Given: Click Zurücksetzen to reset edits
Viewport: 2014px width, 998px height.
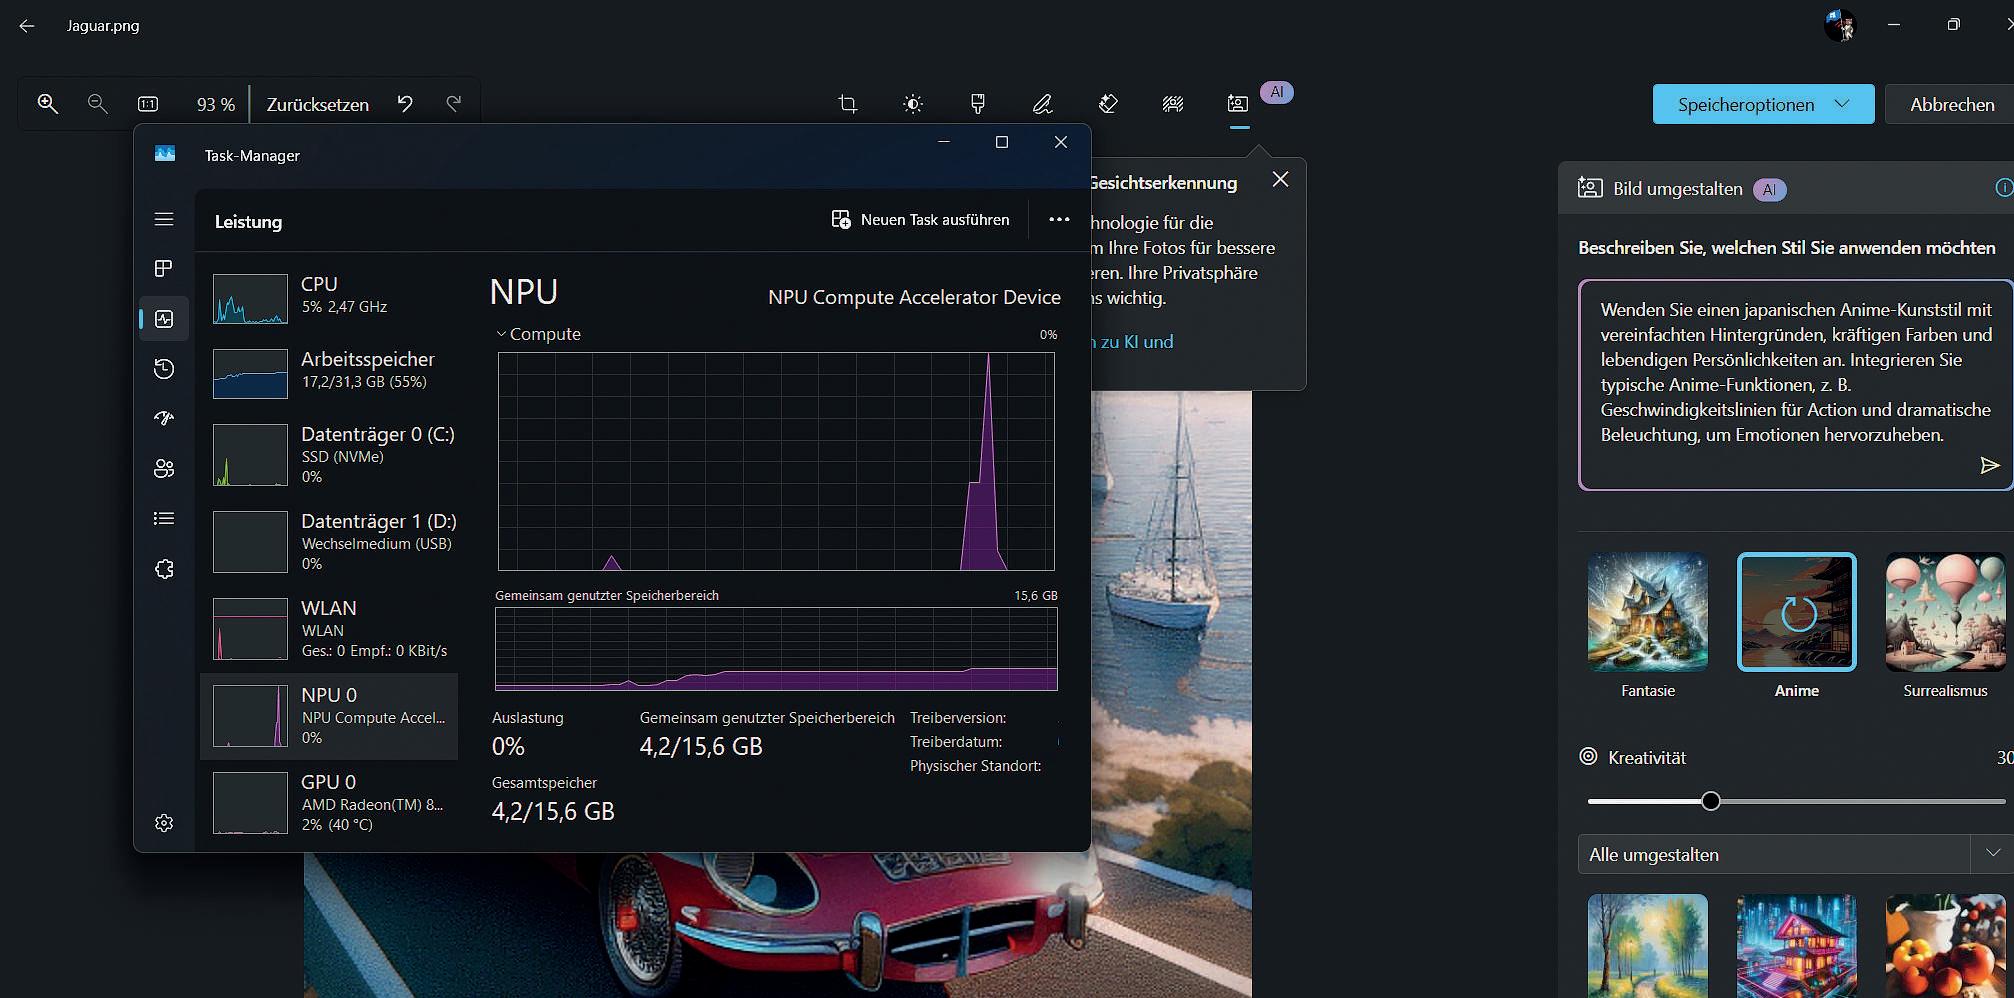Looking at the screenshot, I should (317, 105).
